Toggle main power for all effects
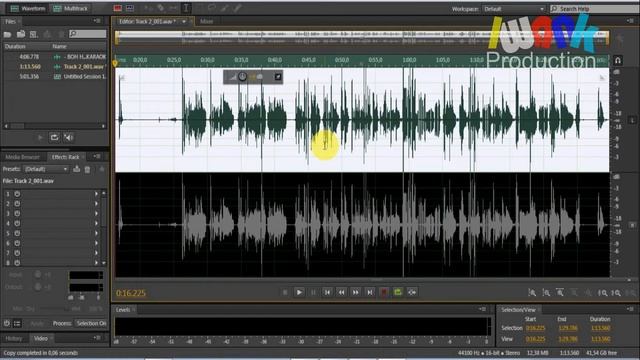The image size is (640, 360). (7, 323)
